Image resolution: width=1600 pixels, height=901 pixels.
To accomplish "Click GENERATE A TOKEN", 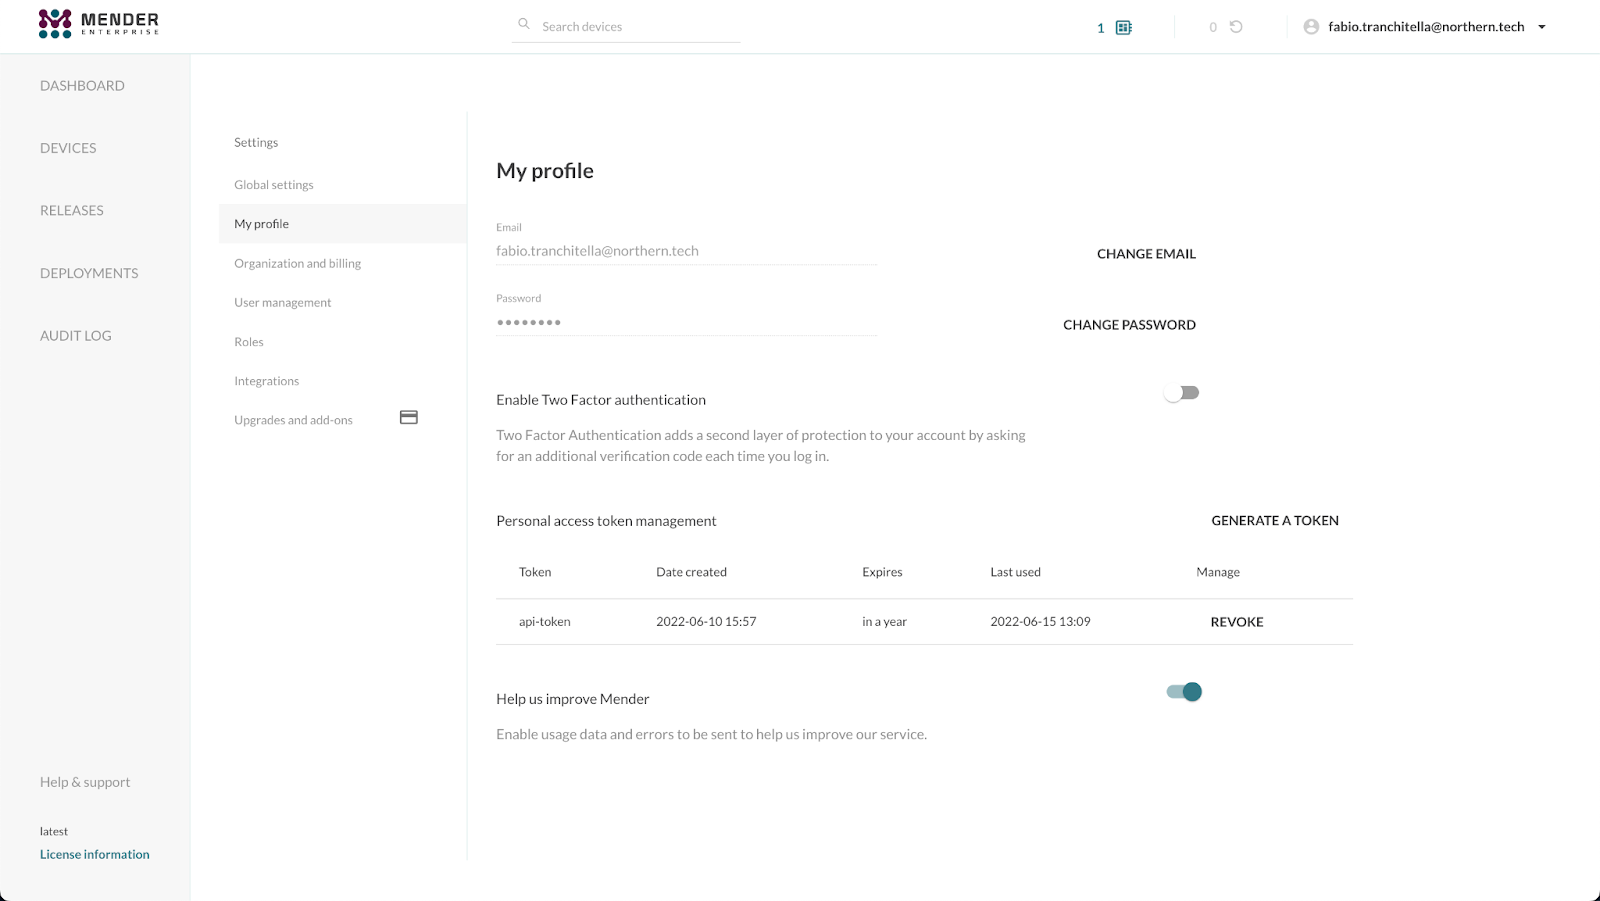I will click(x=1274, y=520).
